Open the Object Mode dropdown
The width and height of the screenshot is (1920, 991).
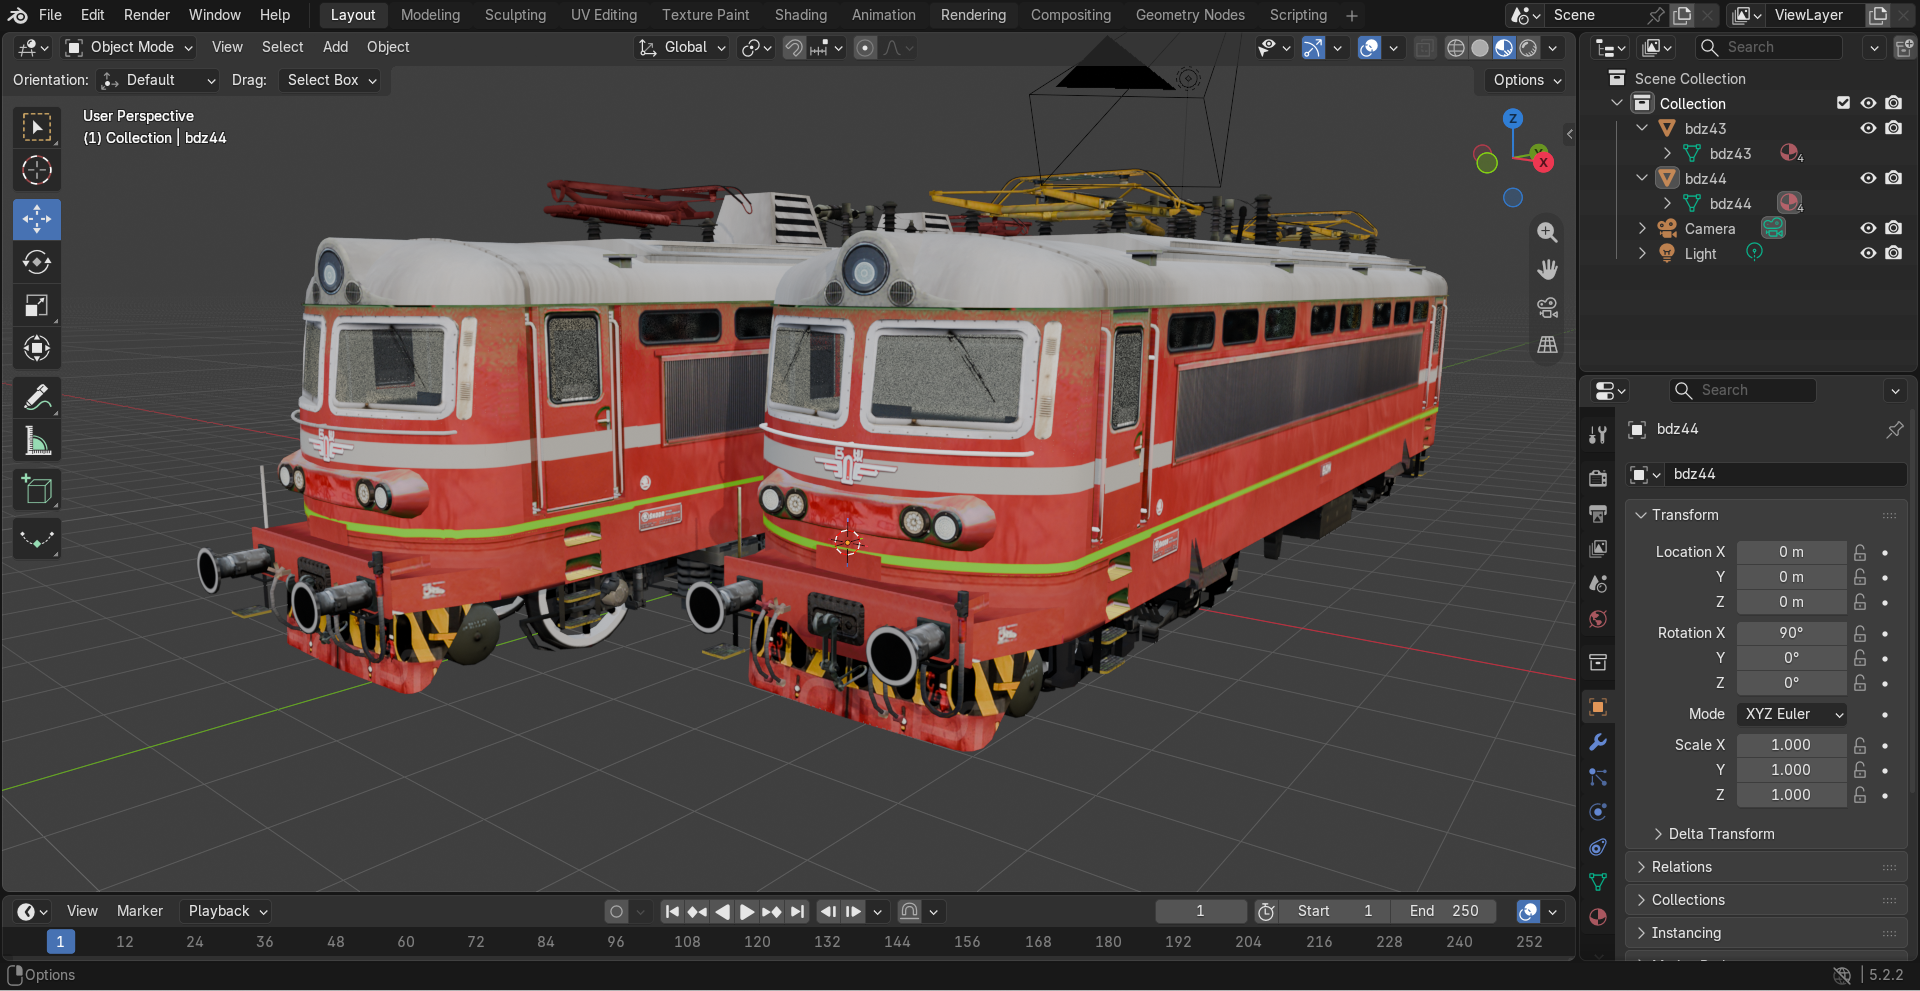point(129,47)
